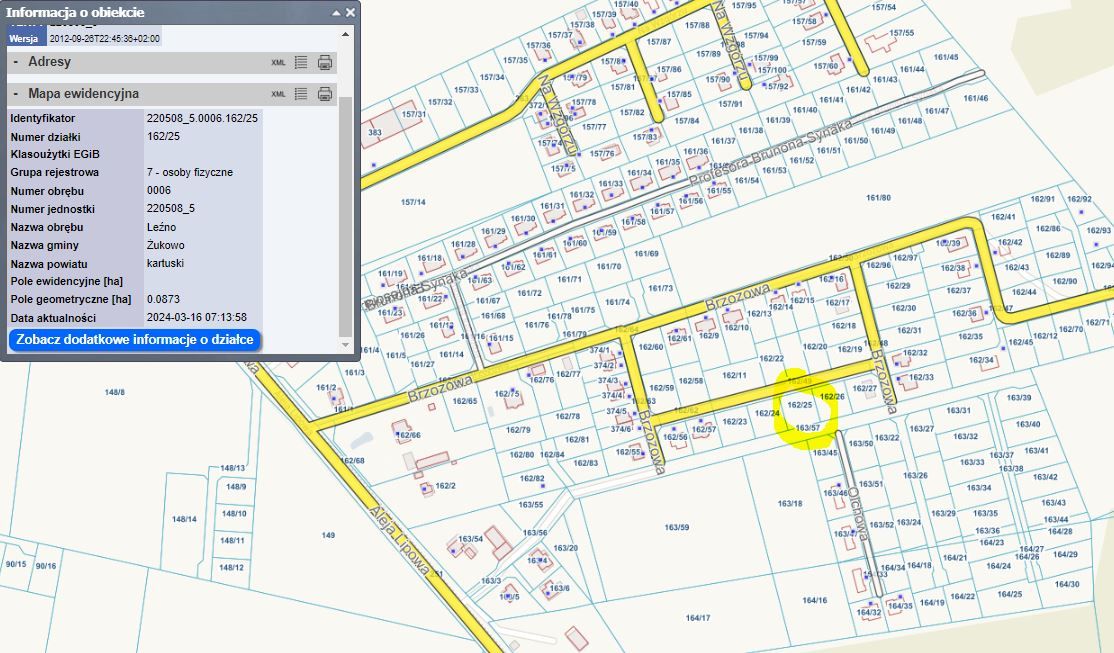This screenshot has height=653, width=1114.
Task: Select parcel 164/16 on the map
Action: click(814, 600)
